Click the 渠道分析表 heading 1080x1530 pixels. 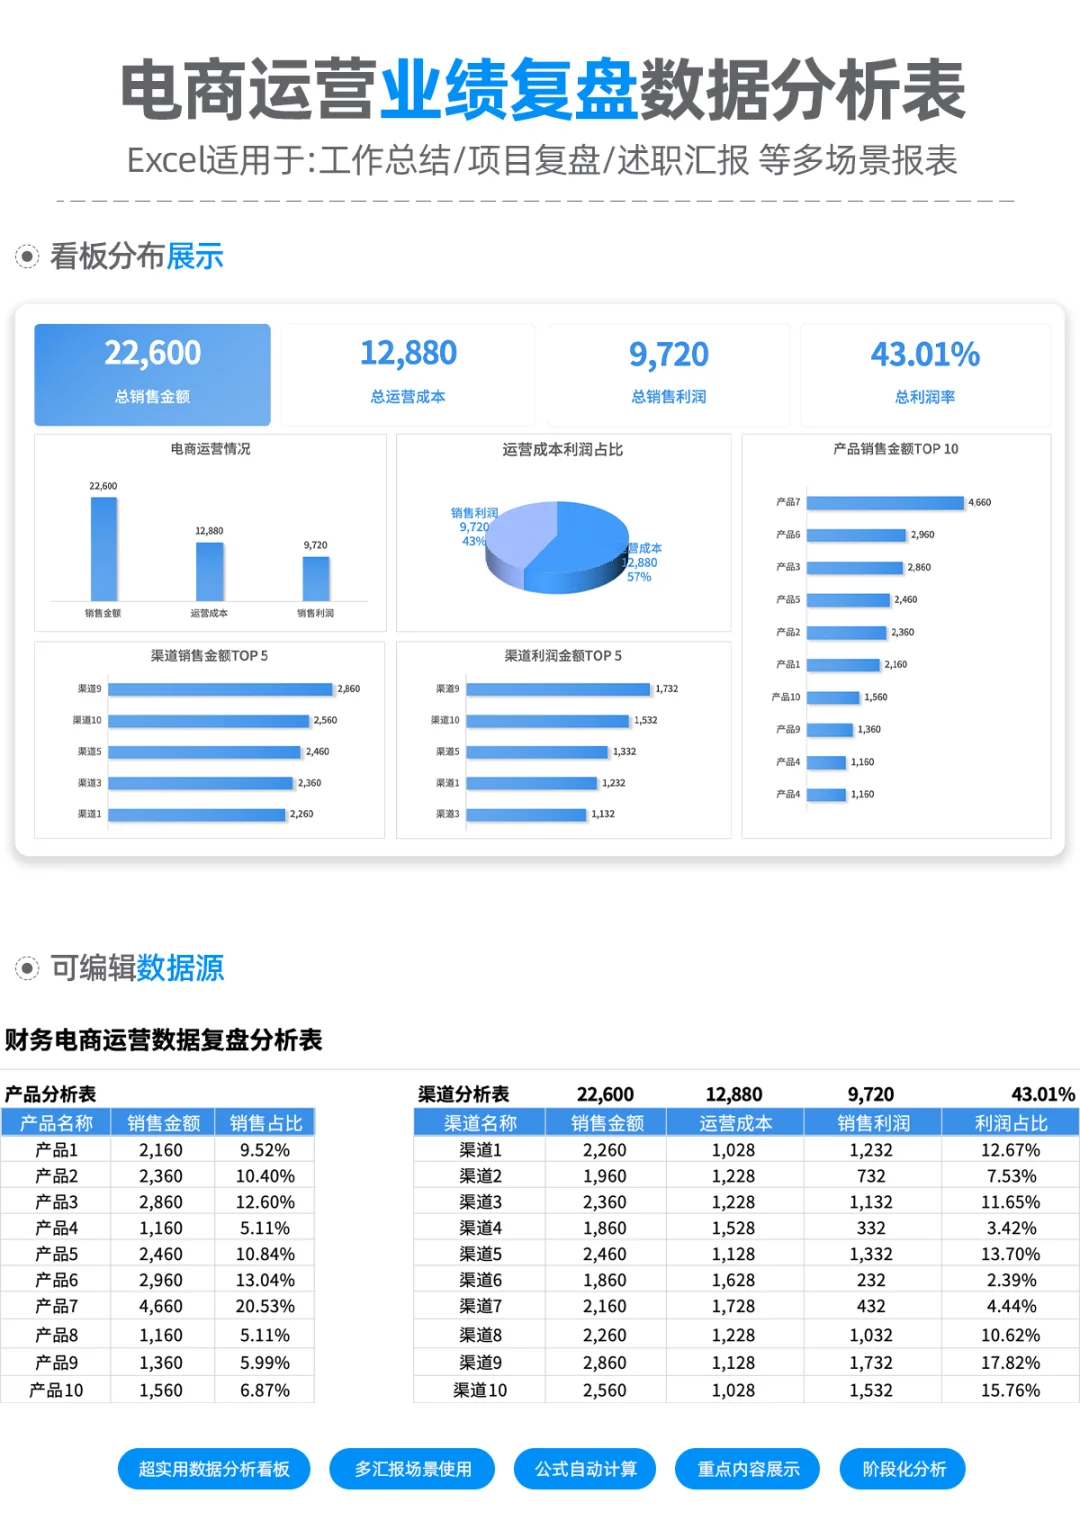[463, 1094]
